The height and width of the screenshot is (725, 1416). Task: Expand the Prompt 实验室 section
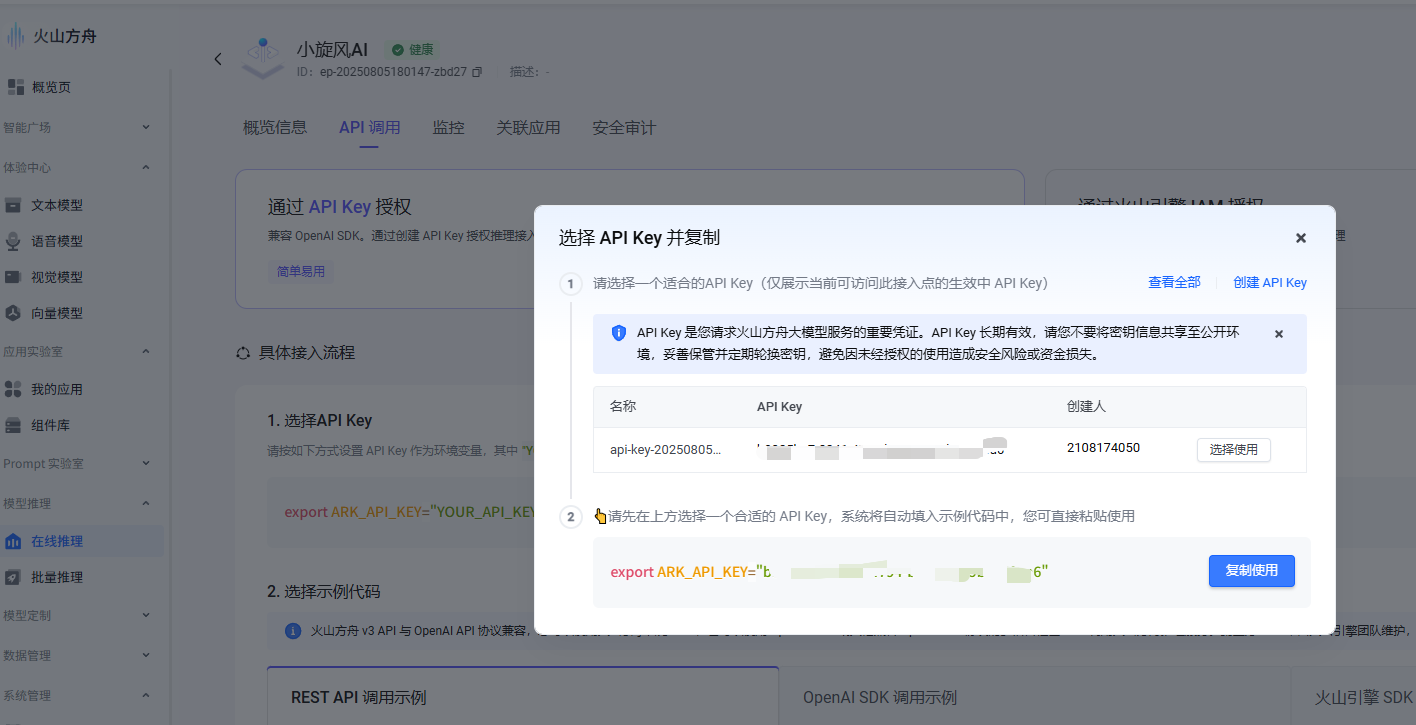[146, 463]
